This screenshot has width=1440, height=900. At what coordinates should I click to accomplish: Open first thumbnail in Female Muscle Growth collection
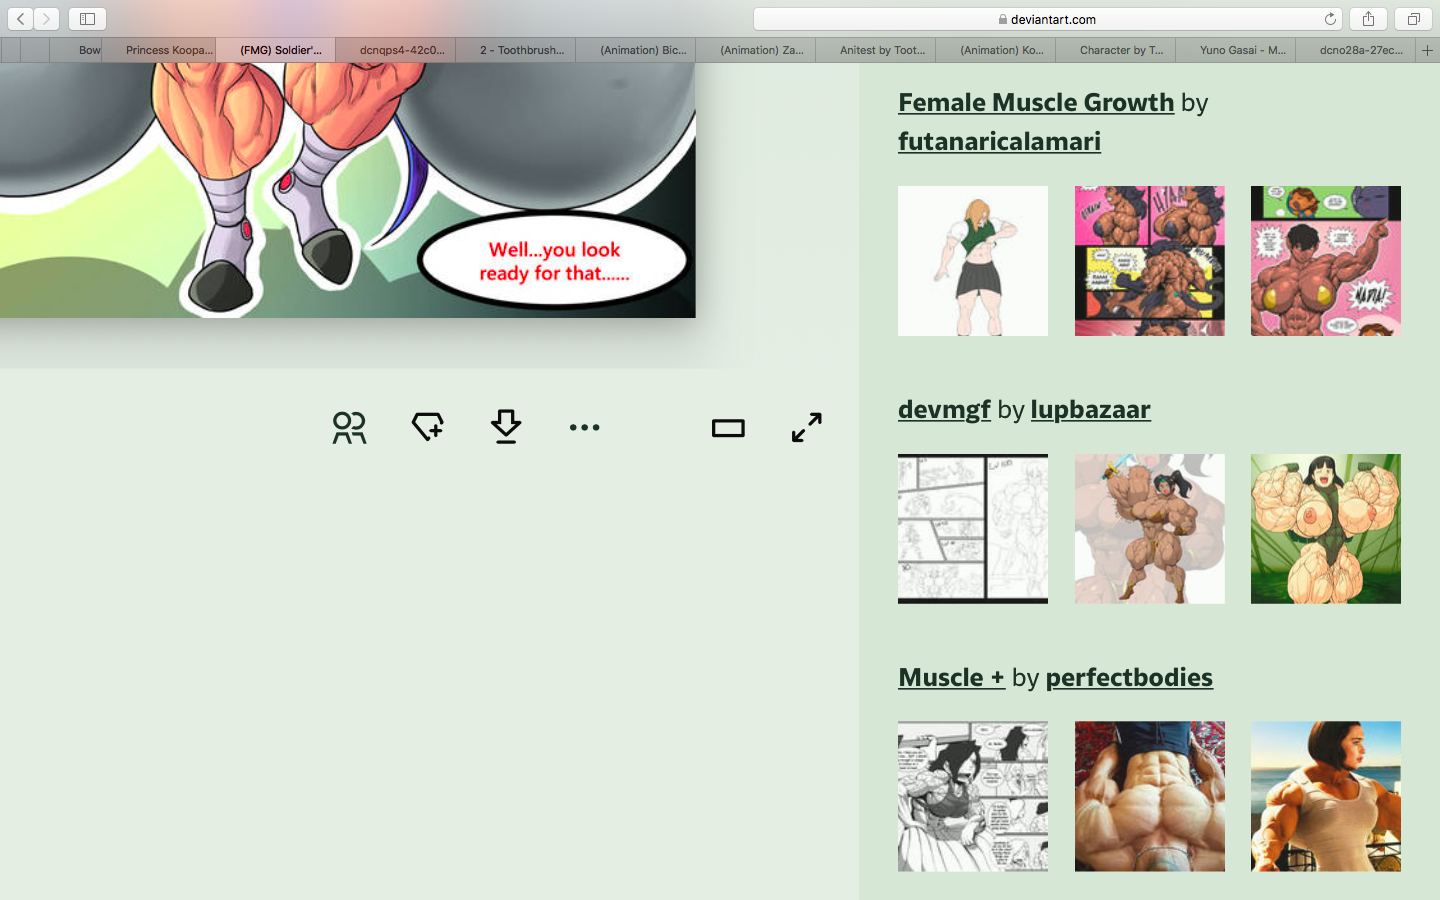click(x=973, y=261)
